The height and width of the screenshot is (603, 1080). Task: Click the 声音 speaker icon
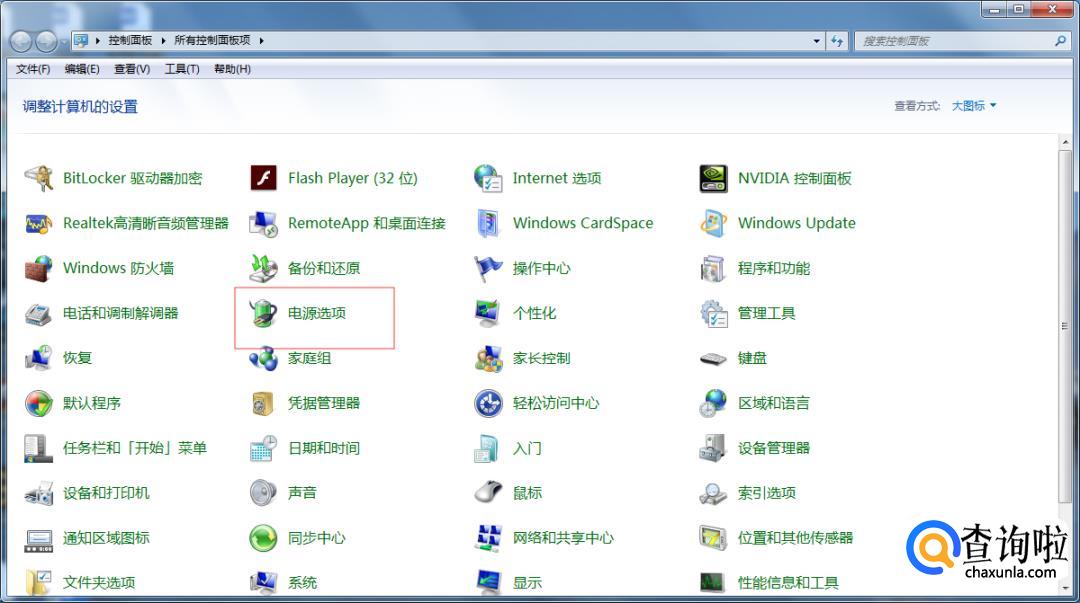point(263,493)
